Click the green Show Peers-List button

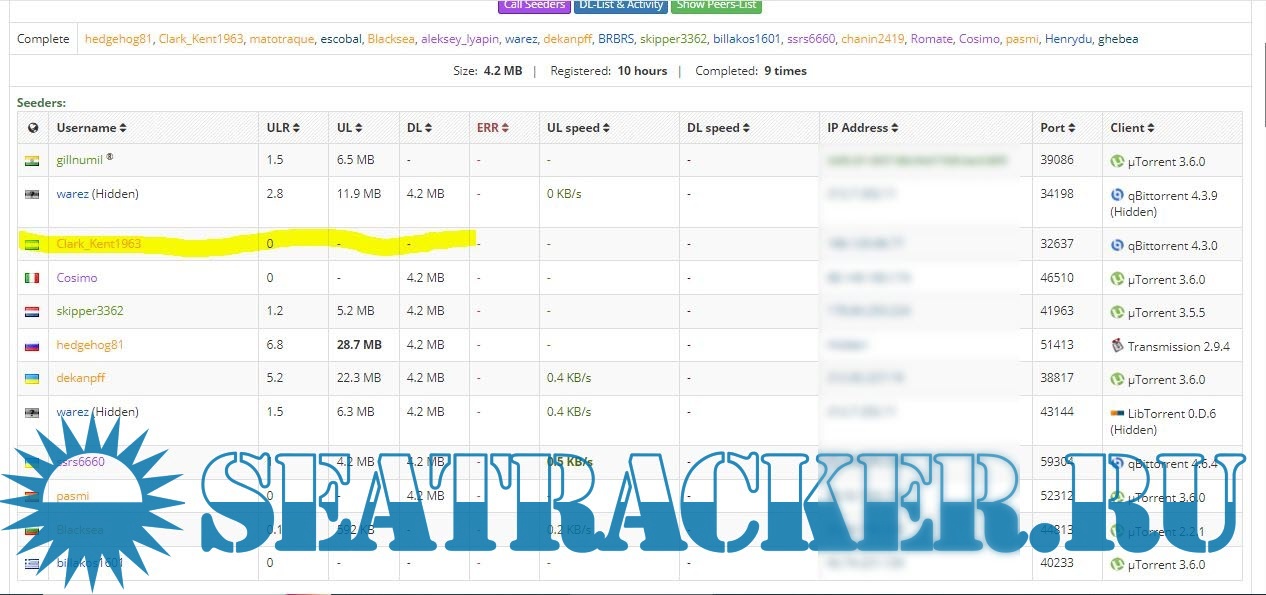[716, 5]
